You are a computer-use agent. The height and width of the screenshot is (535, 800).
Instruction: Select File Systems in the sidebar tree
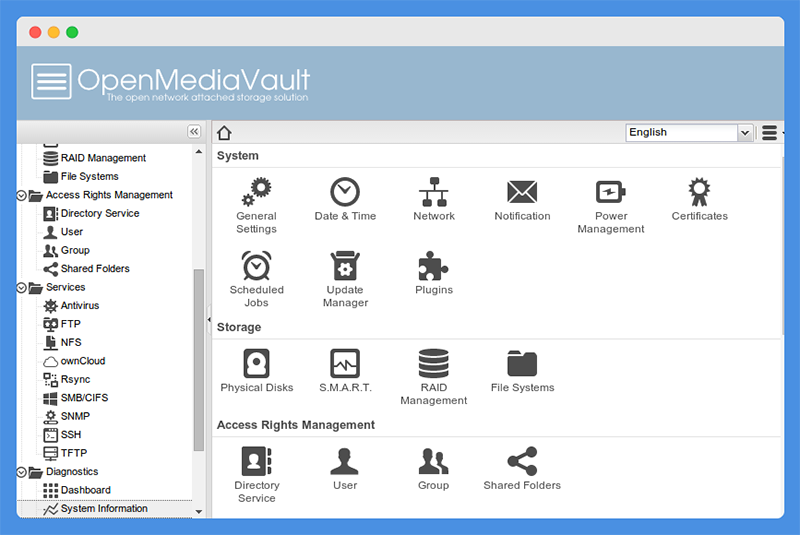point(81,176)
